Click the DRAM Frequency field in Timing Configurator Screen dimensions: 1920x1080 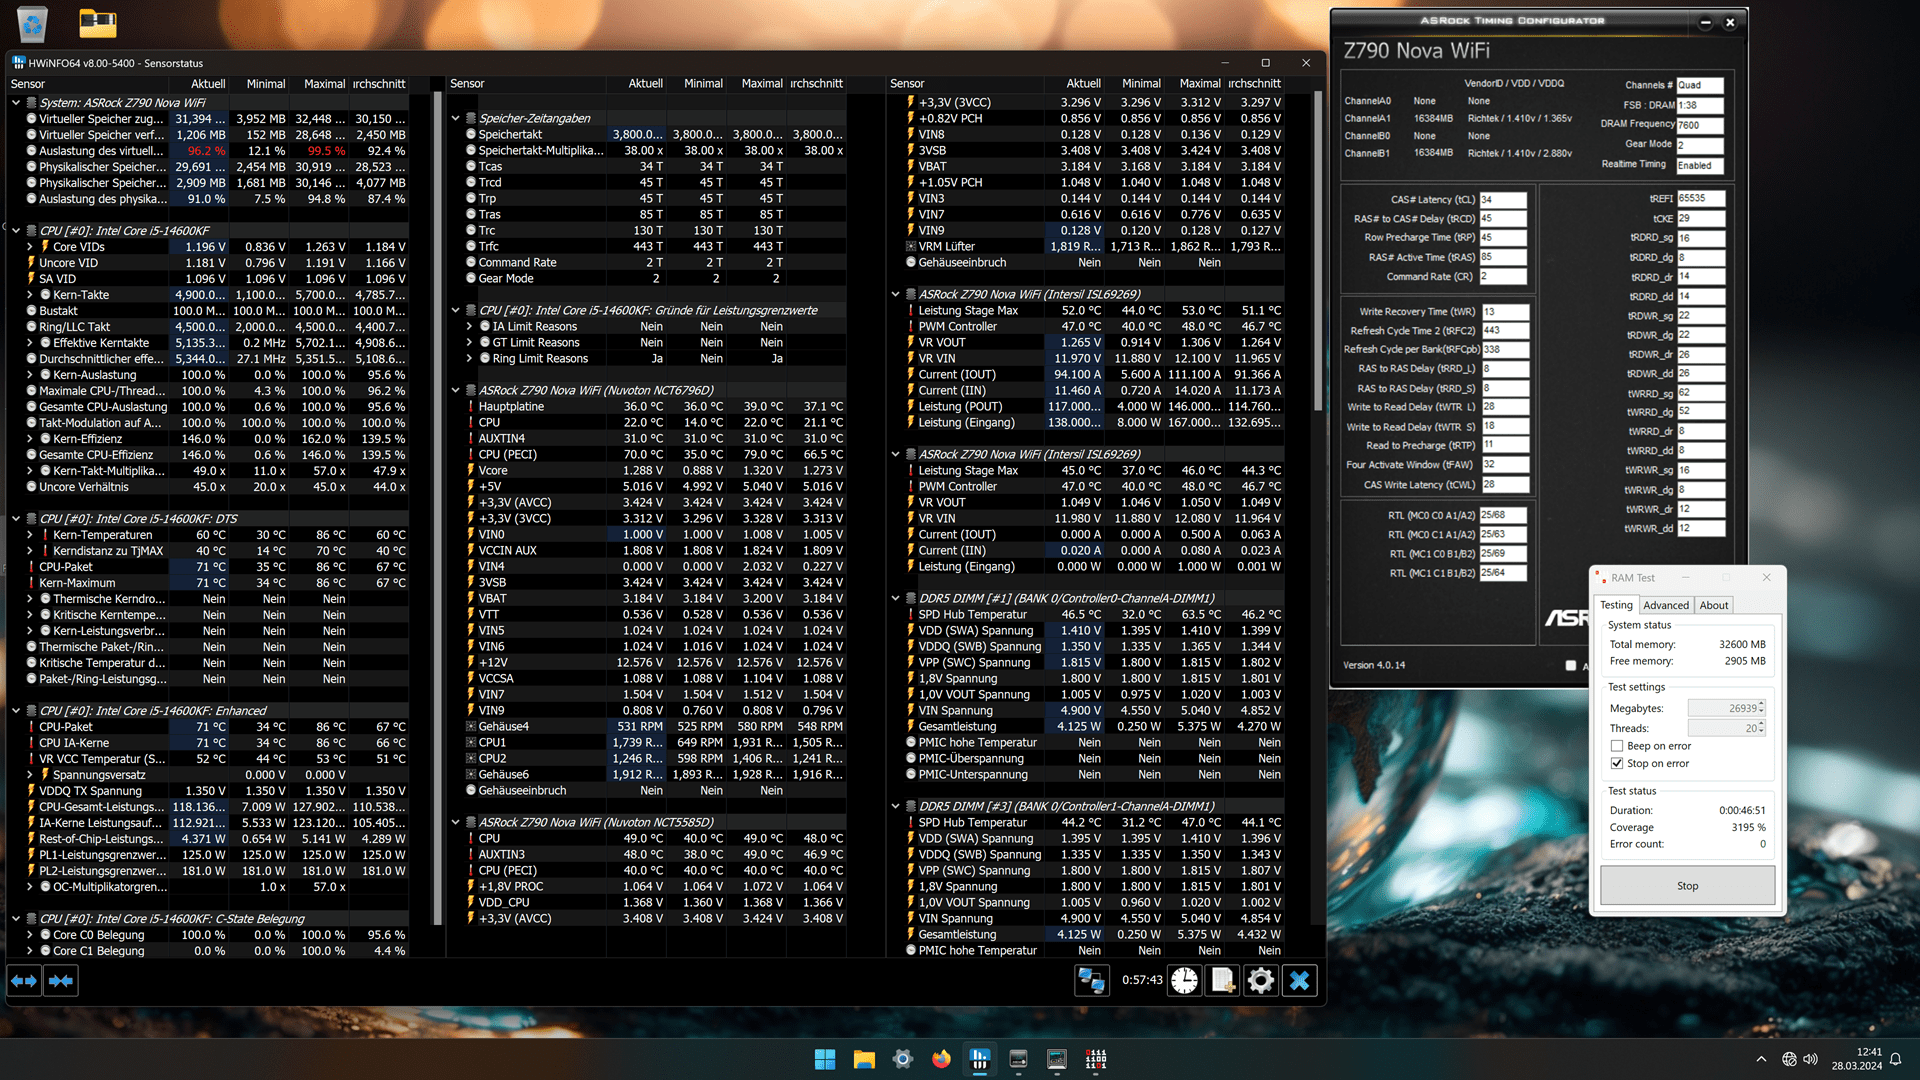tap(1700, 125)
